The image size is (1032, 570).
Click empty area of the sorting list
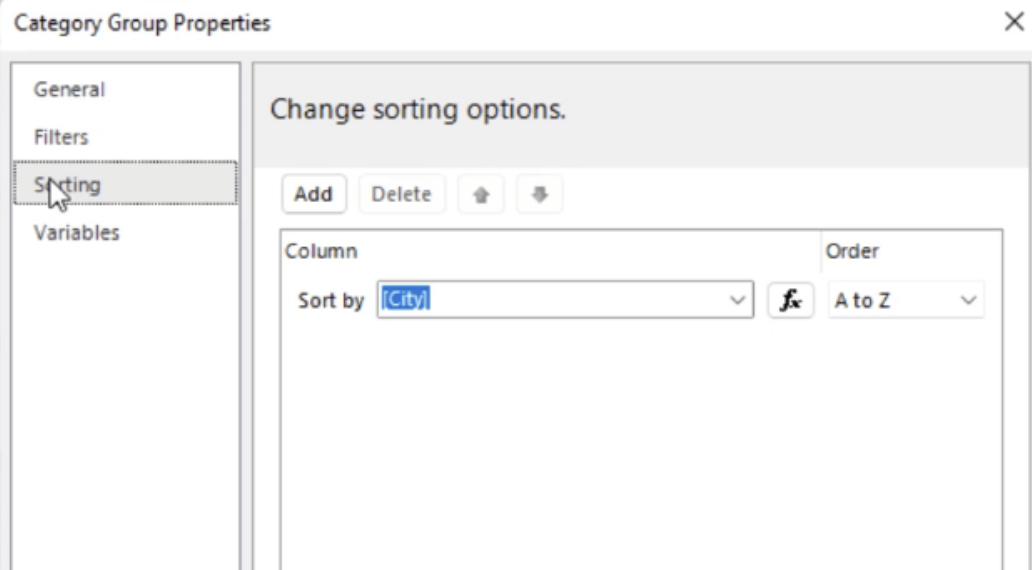642,448
